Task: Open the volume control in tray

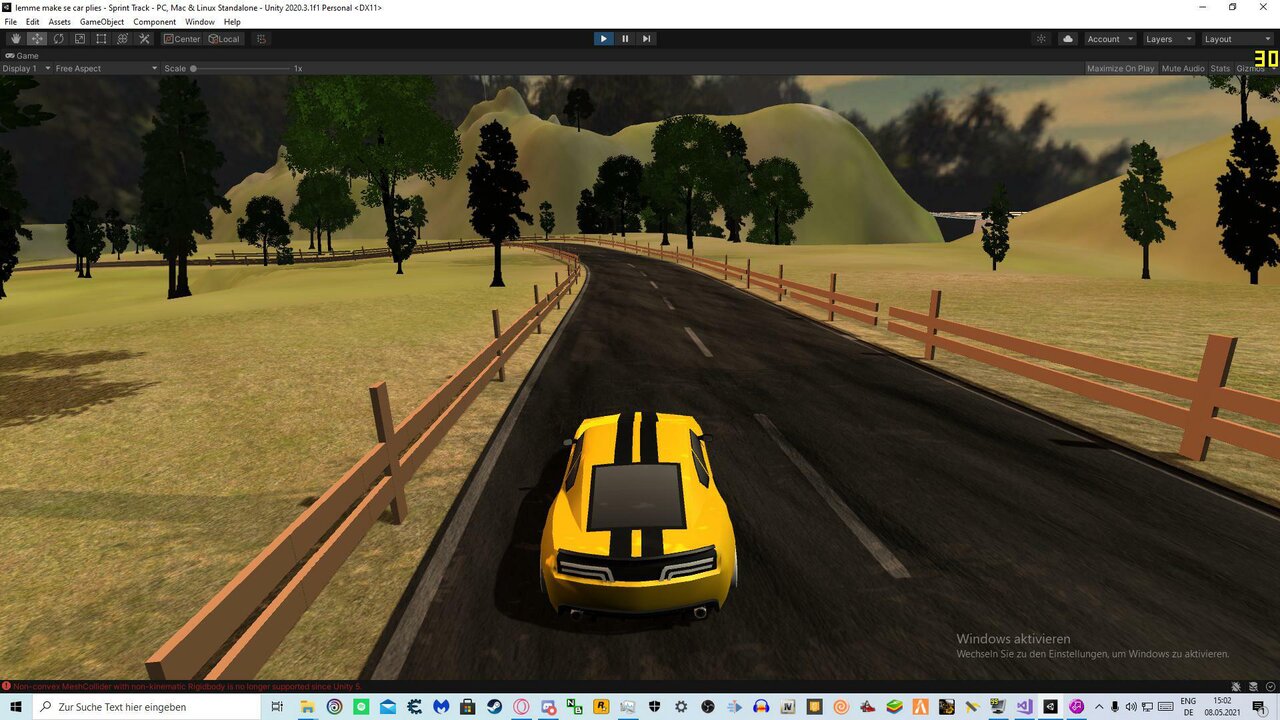Action: point(1131,707)
